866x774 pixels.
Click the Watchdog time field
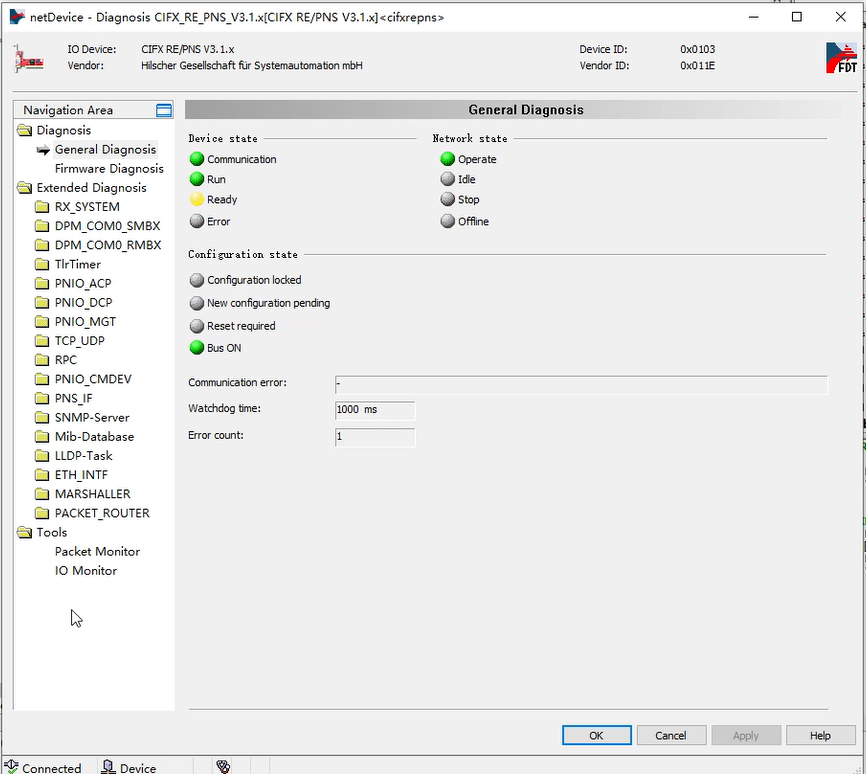(x=374, y=410)
